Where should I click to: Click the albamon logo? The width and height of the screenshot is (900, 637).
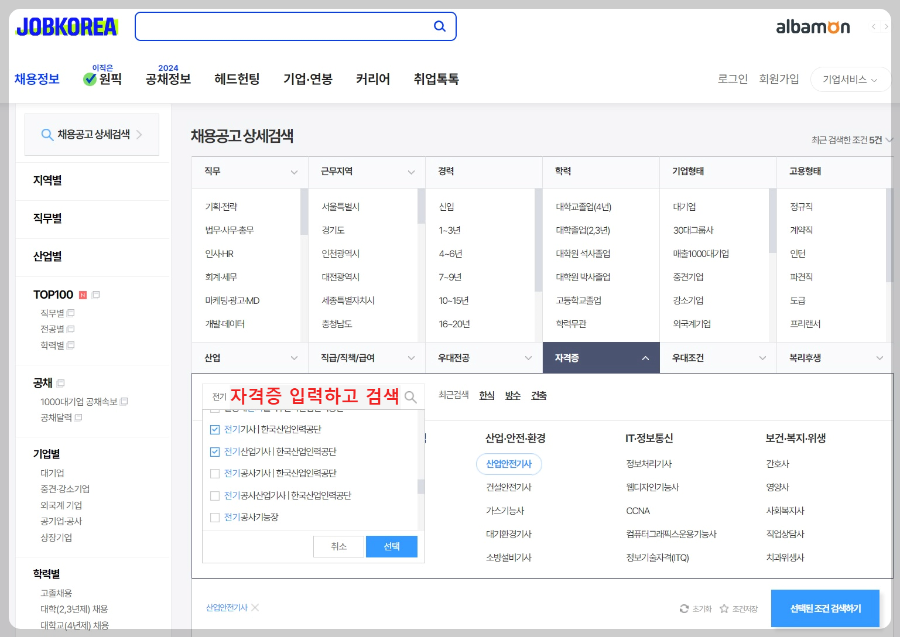pyautogui.click(x=812, y=28)
